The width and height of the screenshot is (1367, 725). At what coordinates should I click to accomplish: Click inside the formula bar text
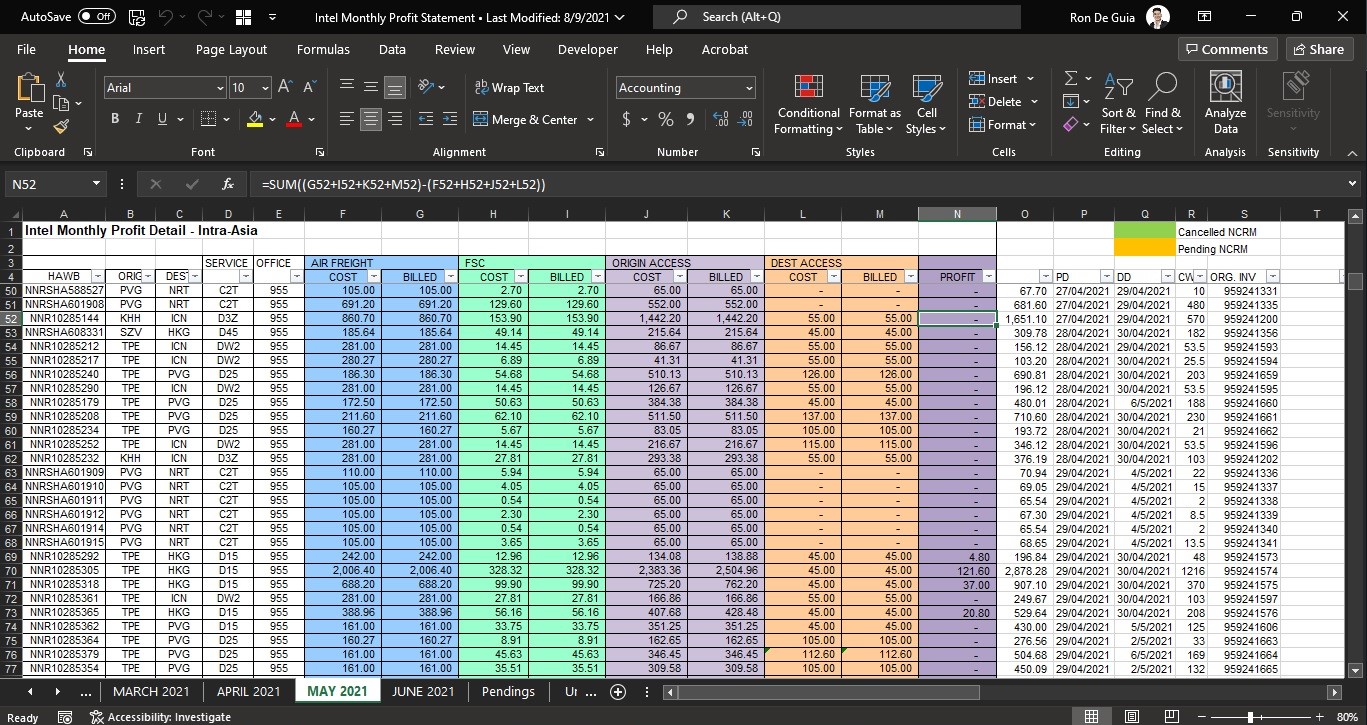tap(404, 184)
